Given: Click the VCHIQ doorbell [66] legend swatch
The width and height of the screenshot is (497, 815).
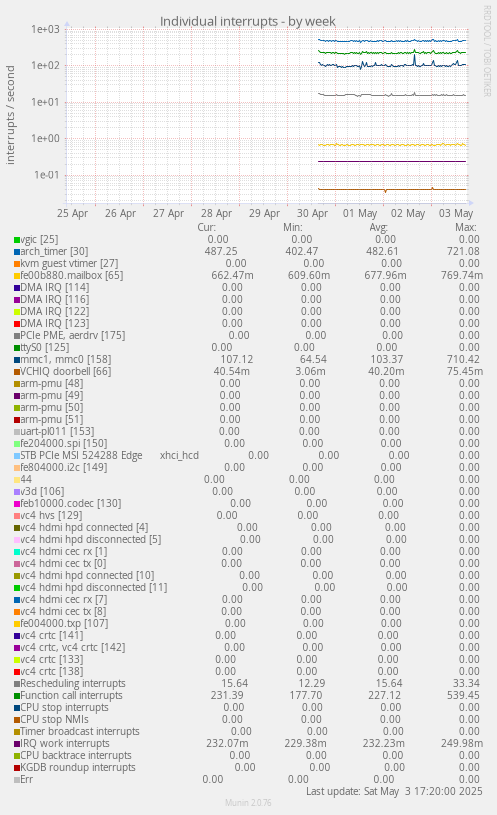Looking at the screenshot, I should click(x=17, y=372).
